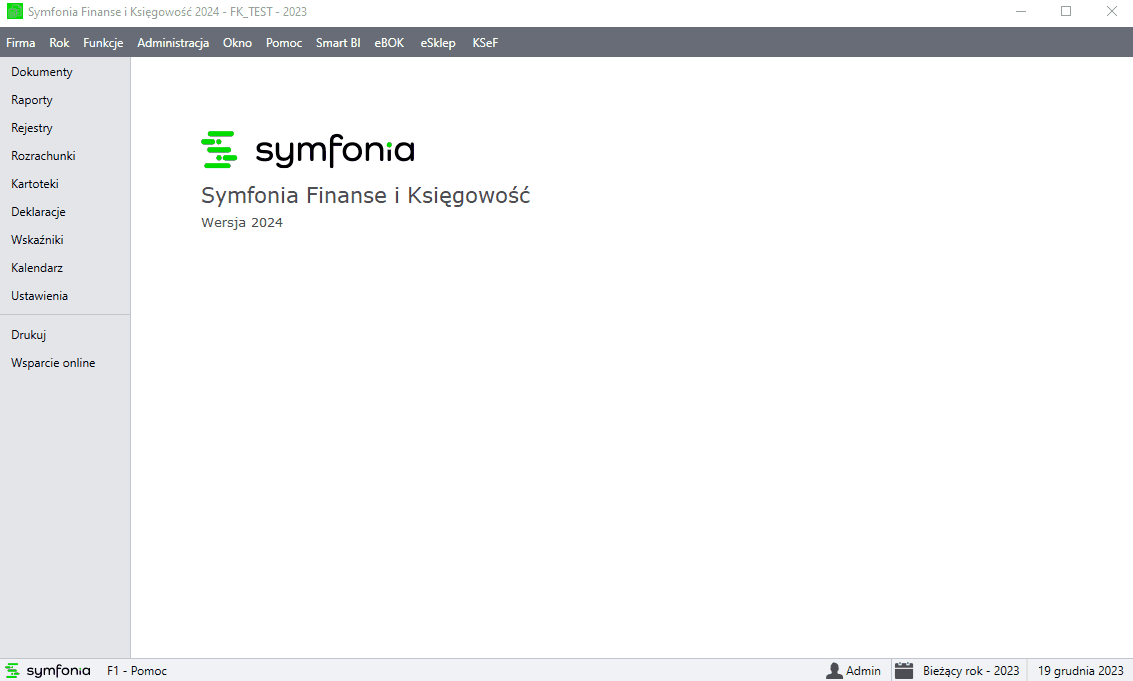Open the Rok menu
Screen dimensions: 1133x681
pos(59,43)
